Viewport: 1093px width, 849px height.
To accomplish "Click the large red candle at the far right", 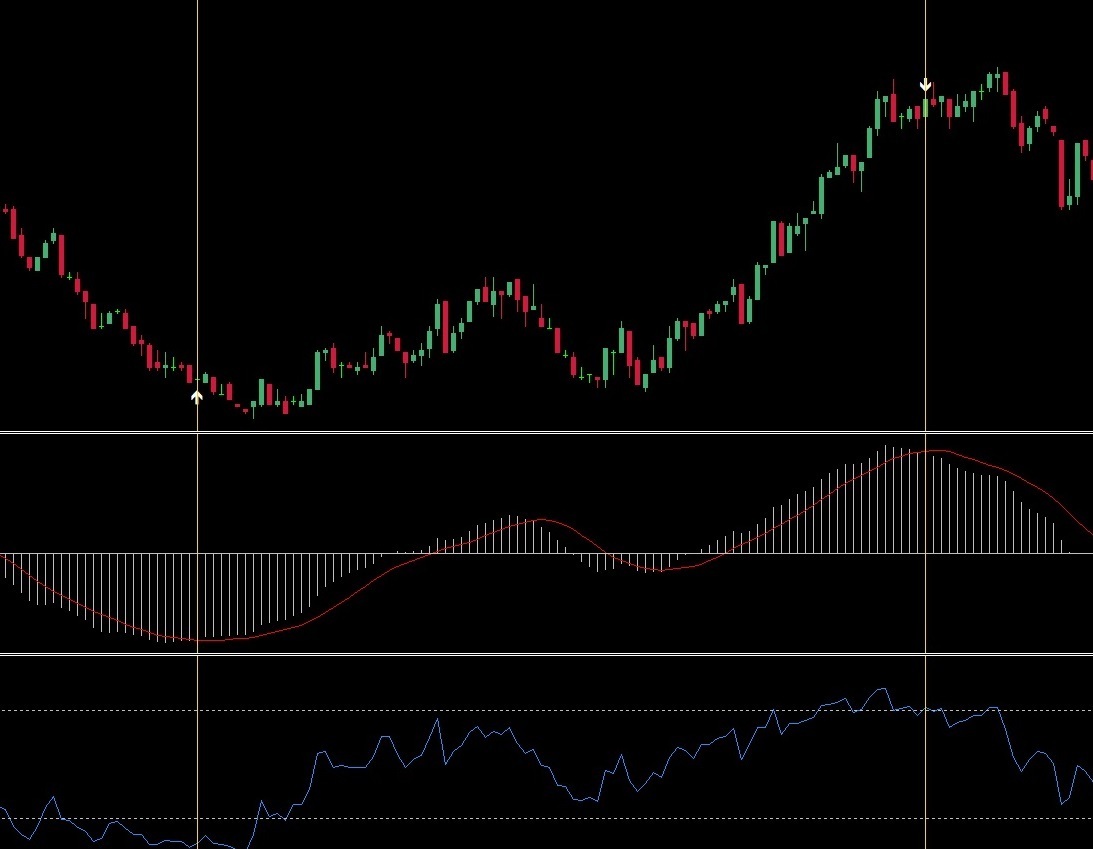I will [1062, 173].
